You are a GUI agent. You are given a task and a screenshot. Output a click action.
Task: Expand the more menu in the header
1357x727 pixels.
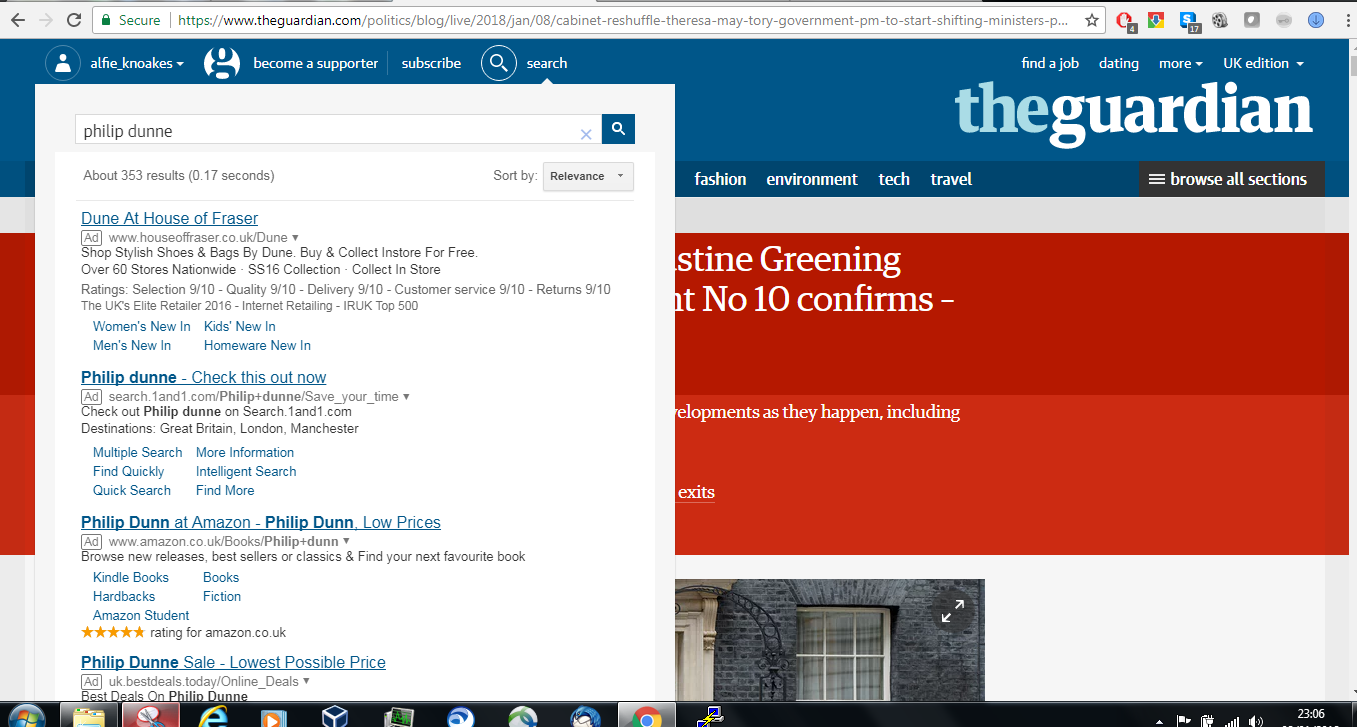[1181, 63]
